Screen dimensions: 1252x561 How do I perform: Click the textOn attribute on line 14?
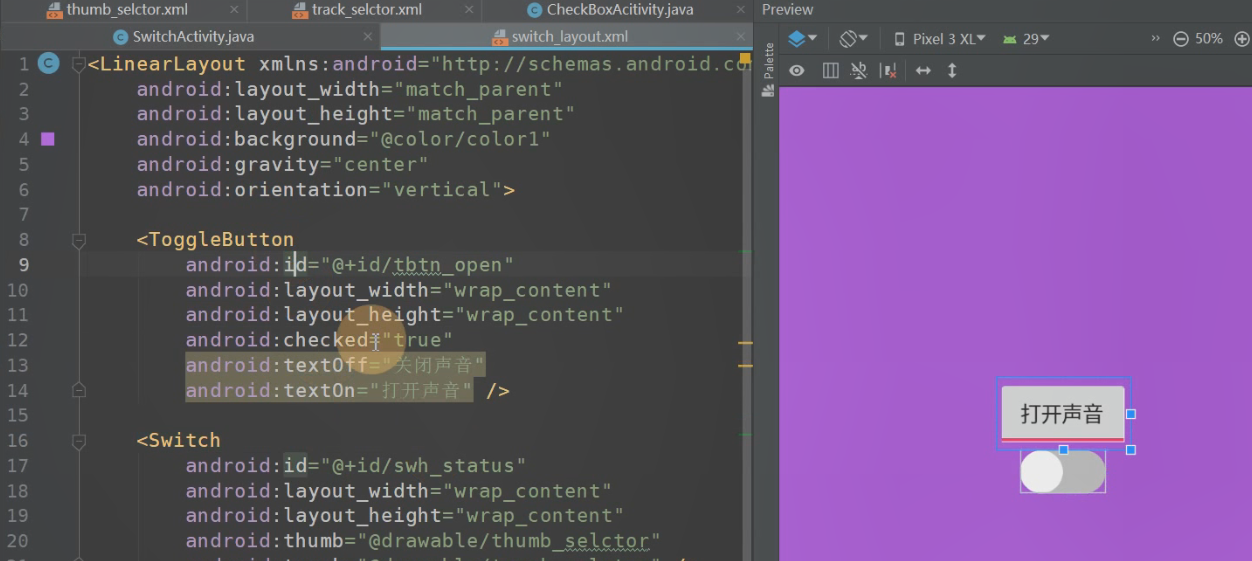(x=329, y=390)
